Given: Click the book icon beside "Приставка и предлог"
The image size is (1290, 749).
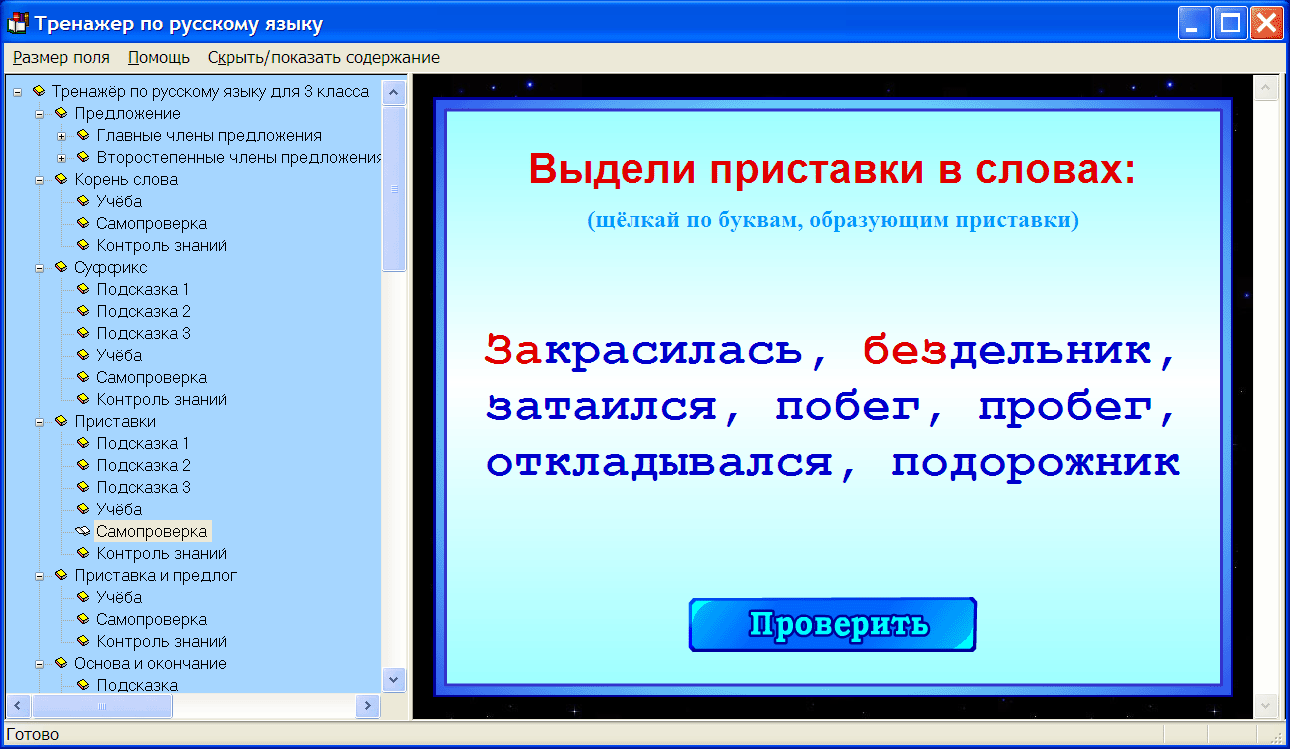Looking at the screenshot, I should [62, 575].
